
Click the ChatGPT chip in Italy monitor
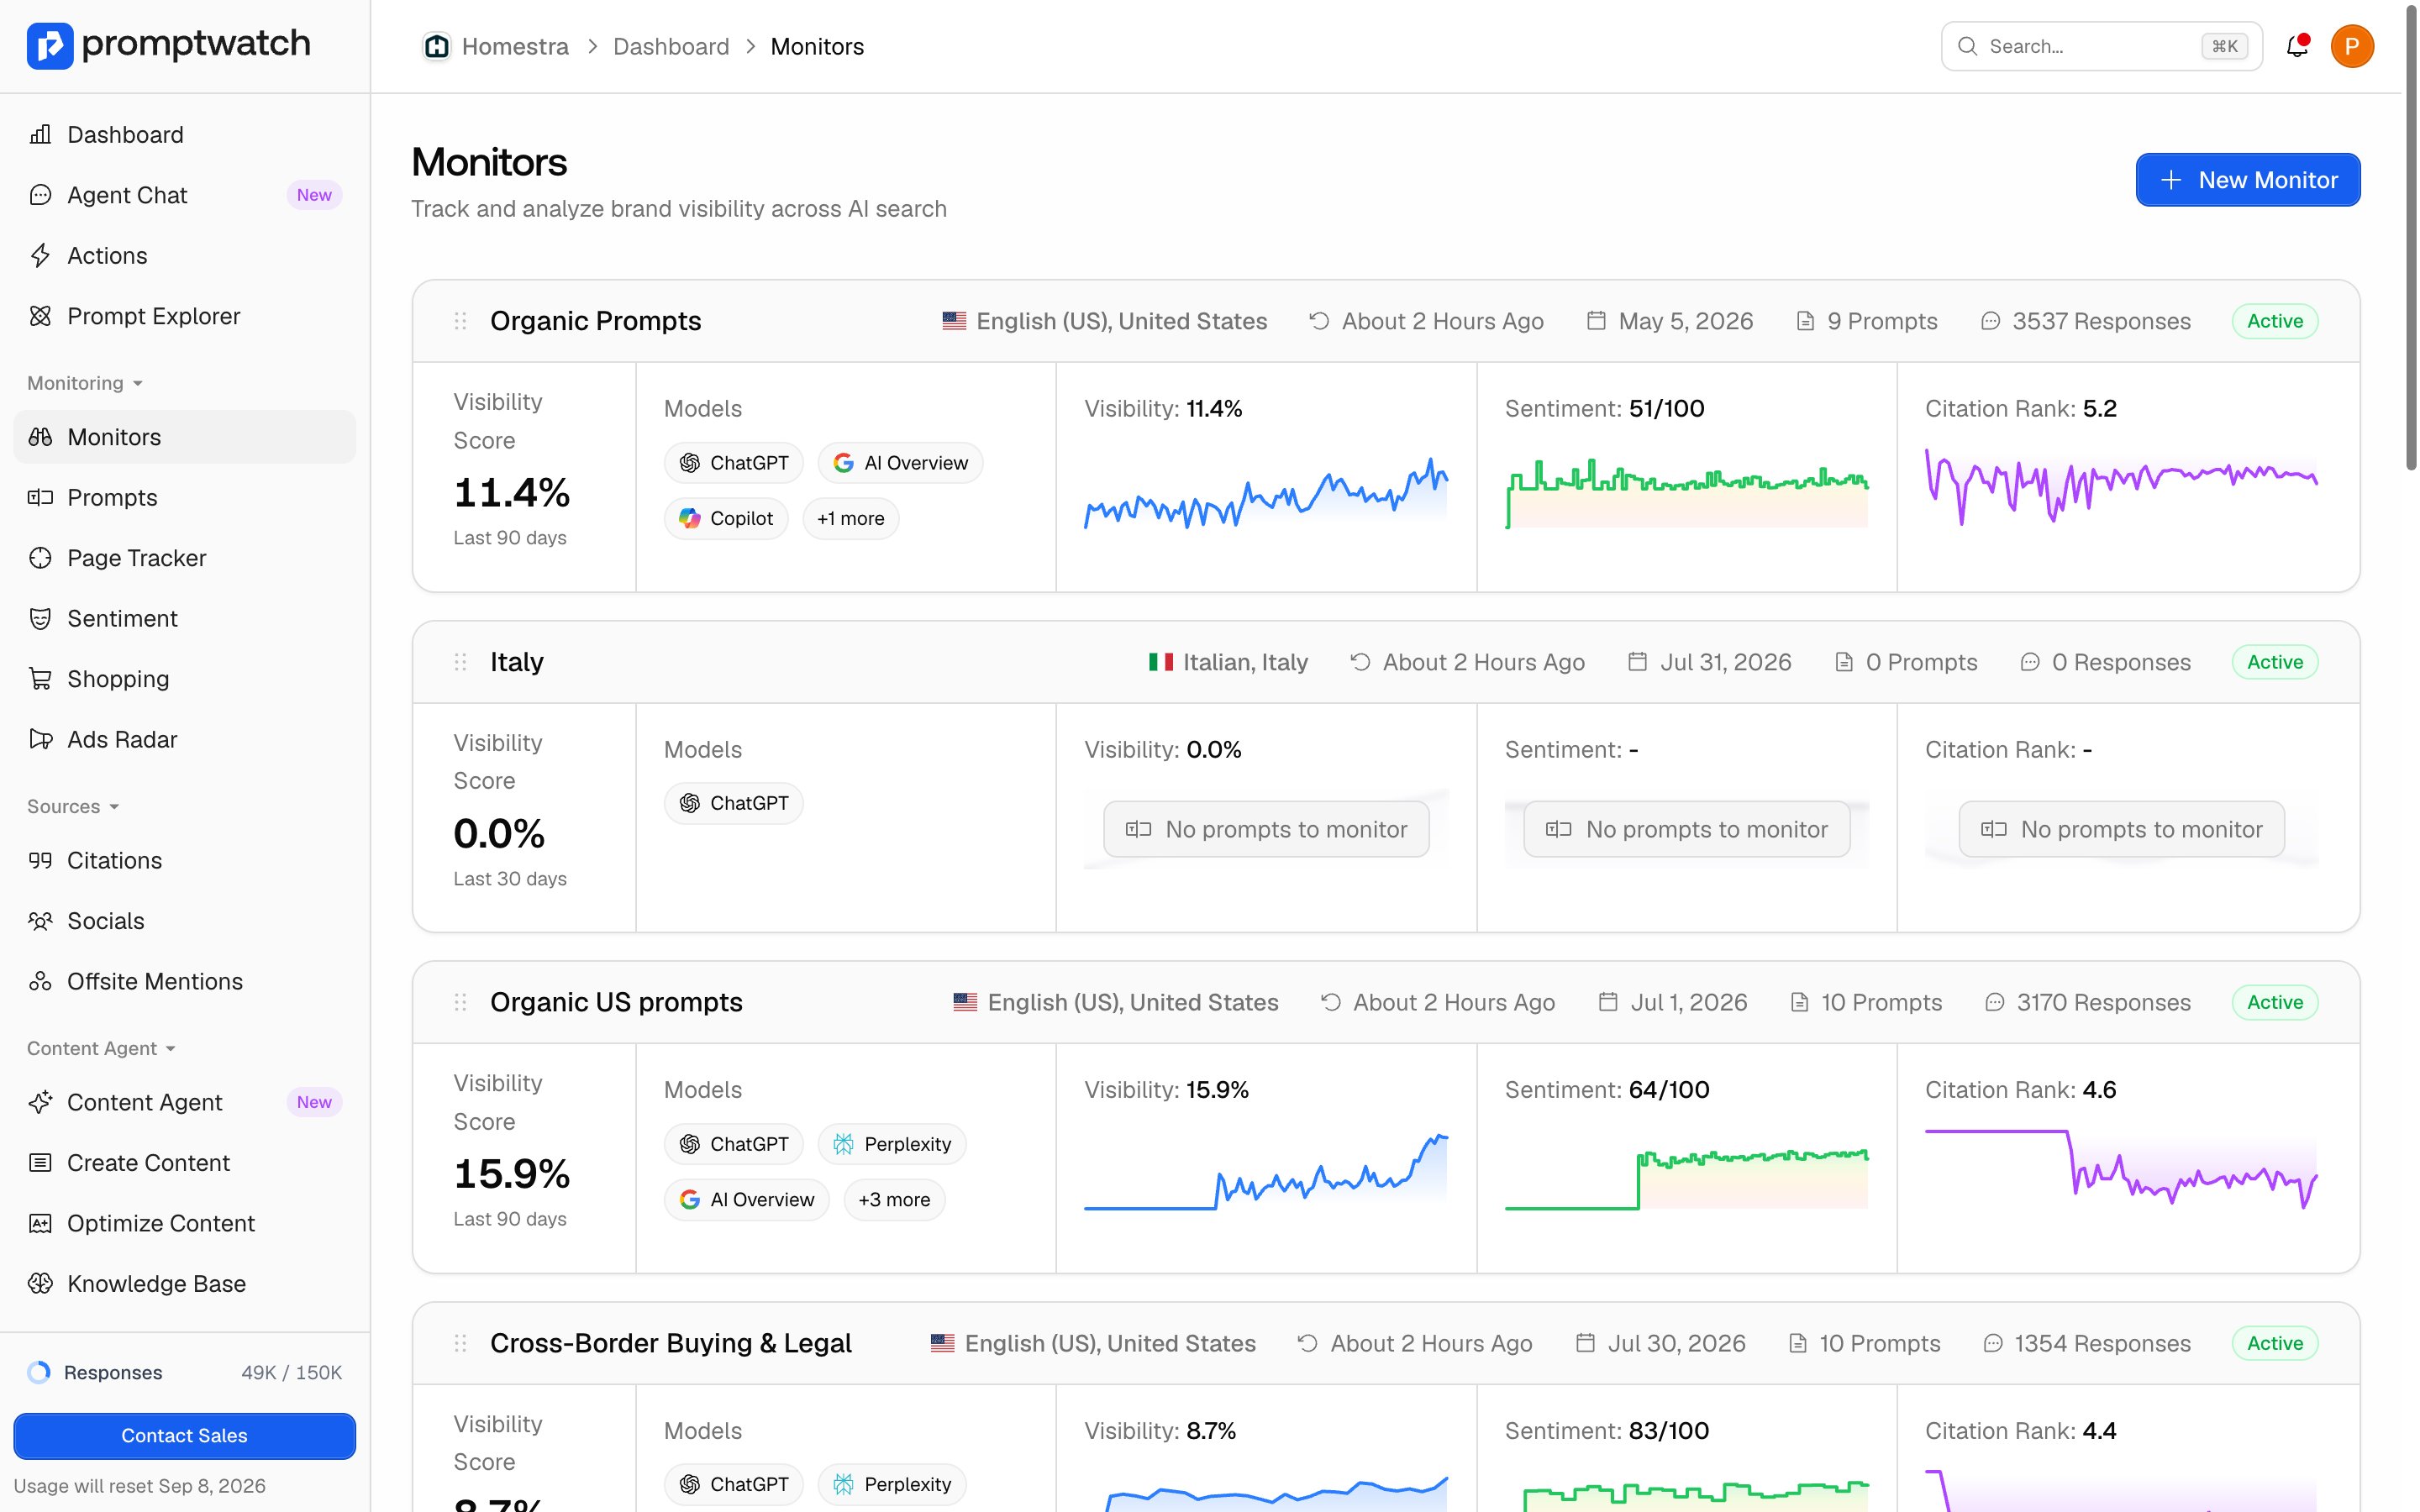(x=734, y=803)
